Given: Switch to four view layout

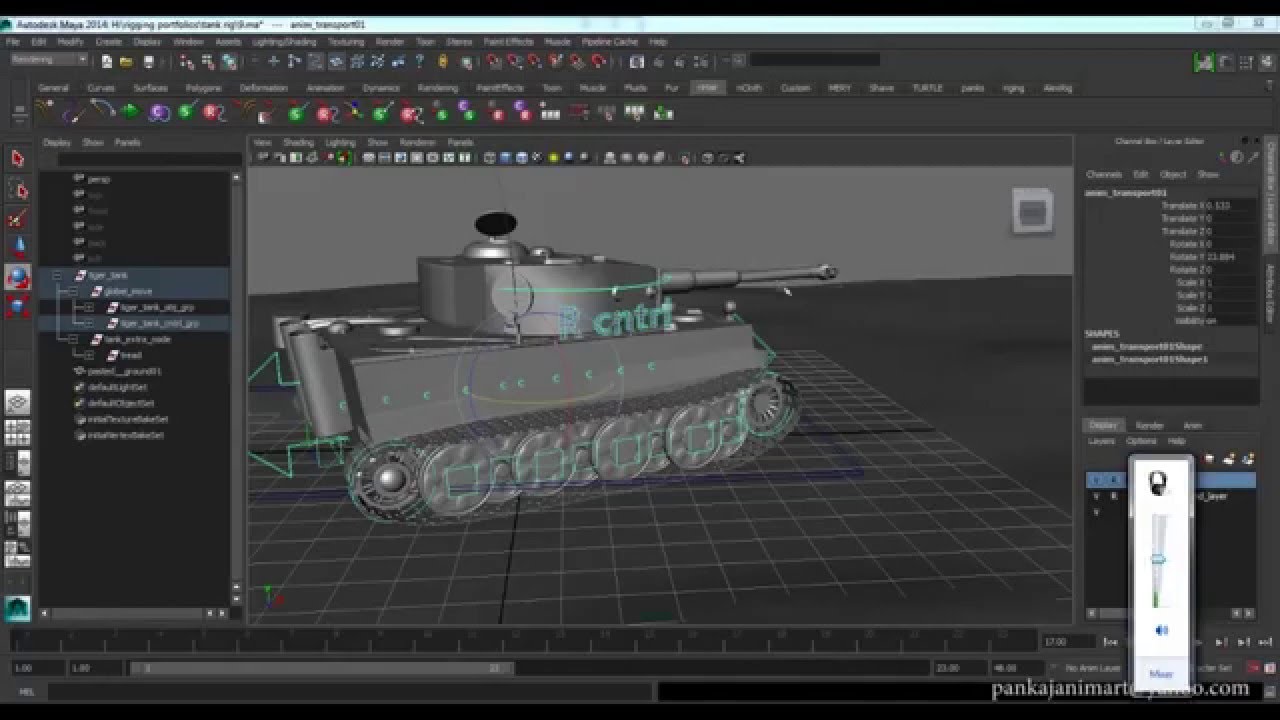Looking at the screenshot, I should click(x=17, y=433).
